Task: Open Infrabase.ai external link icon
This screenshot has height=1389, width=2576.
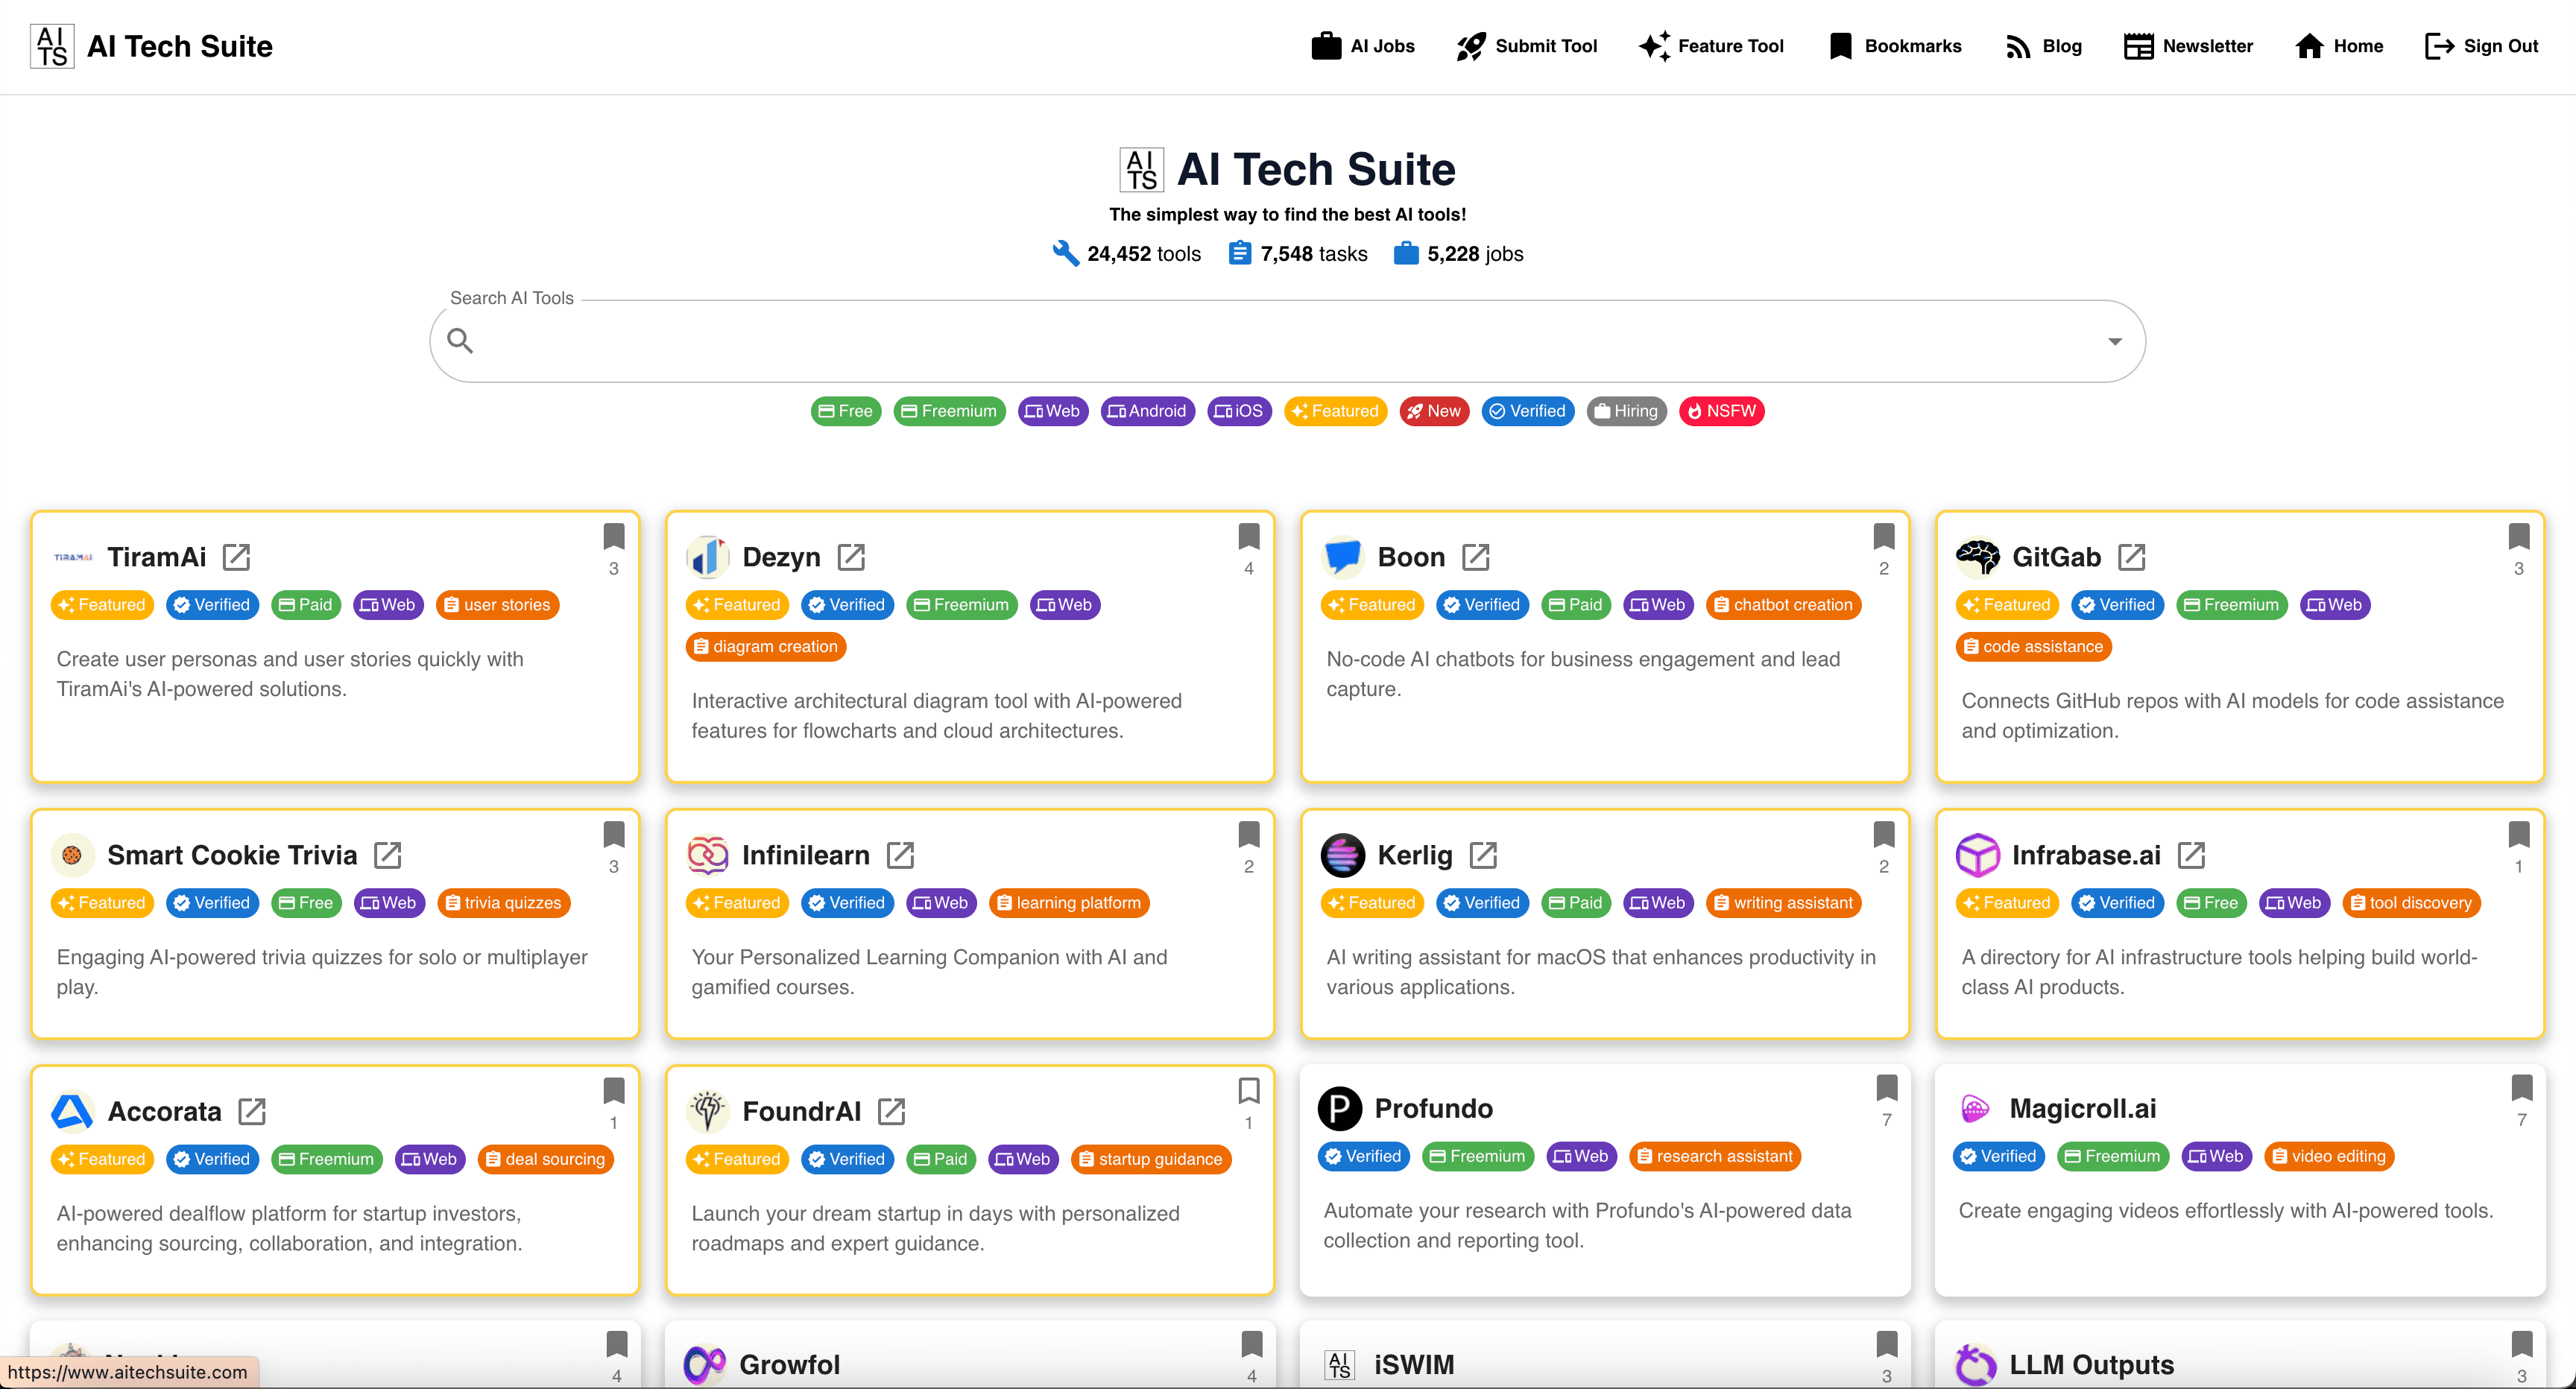Action: [x=2191, y=855]
